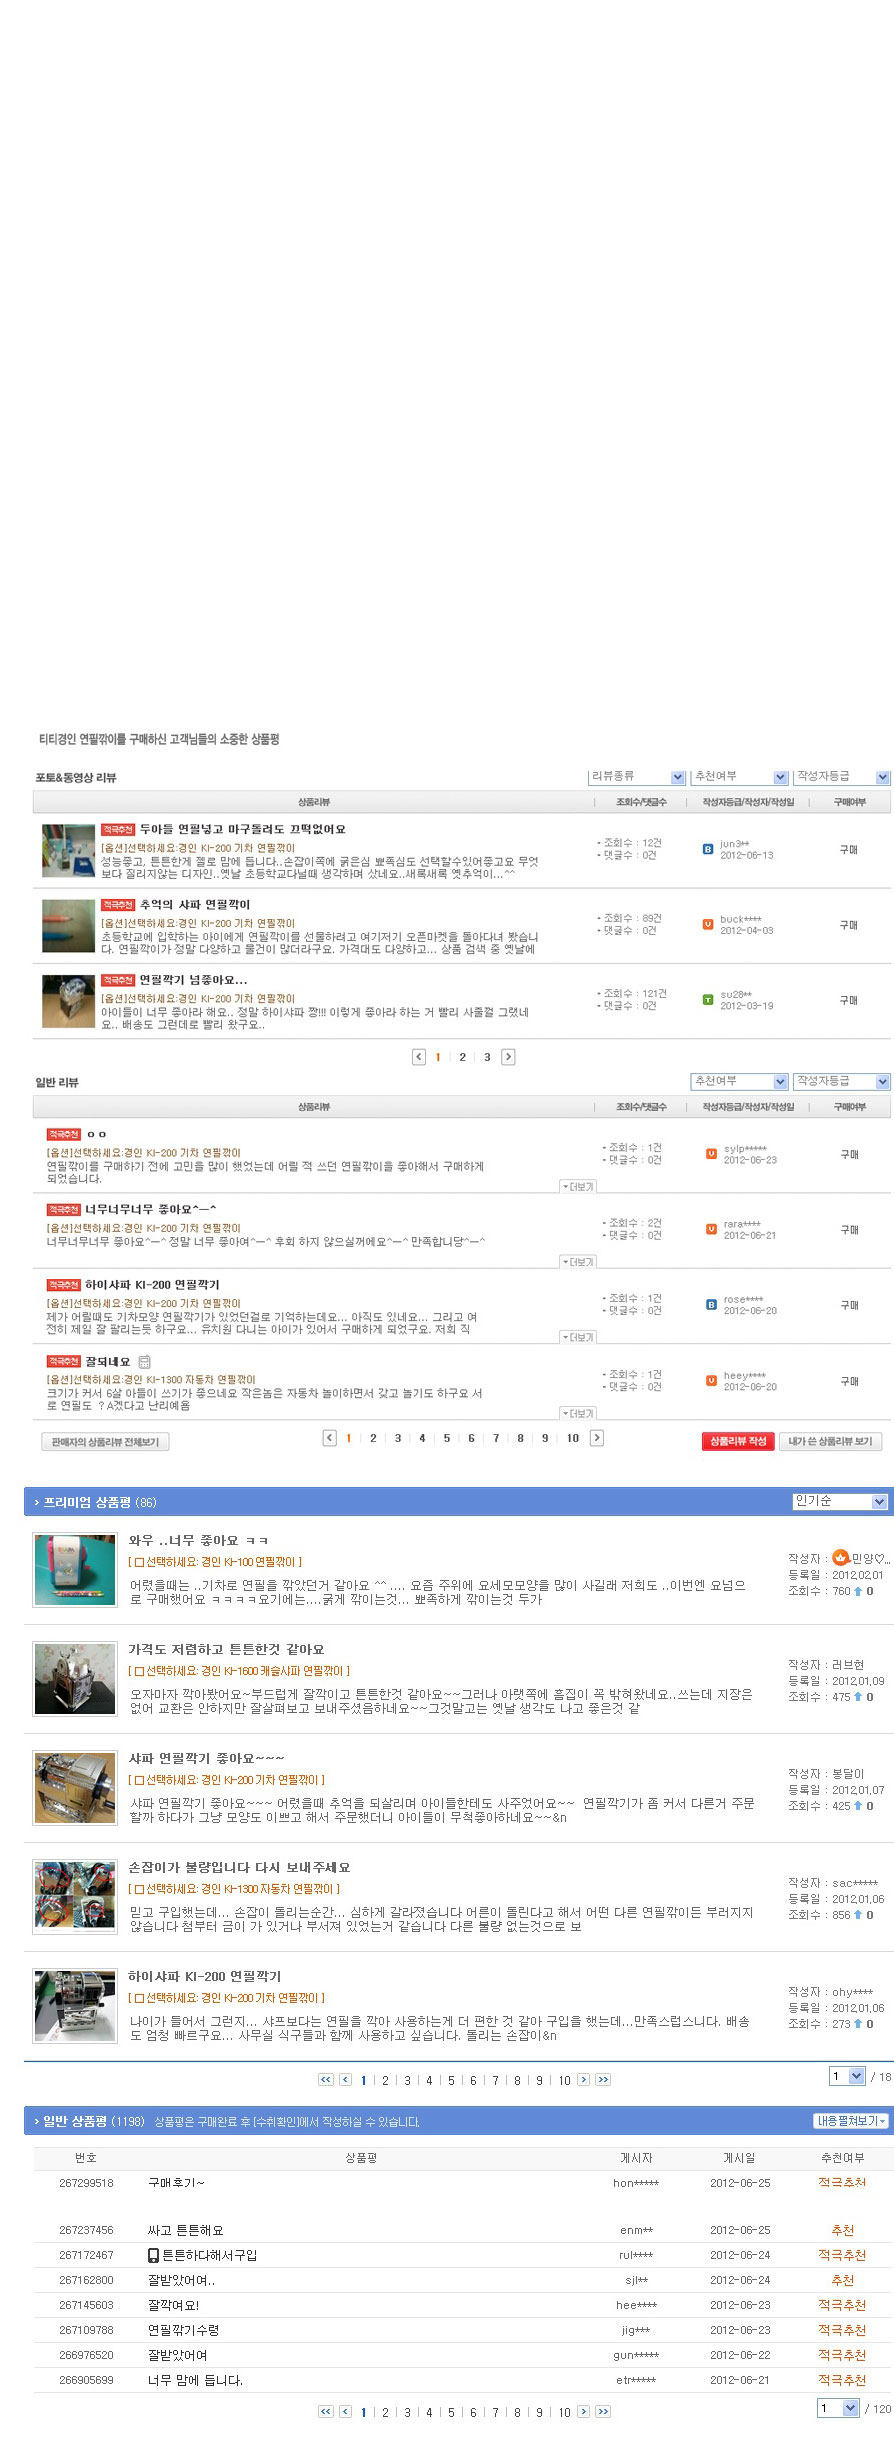
Task: Click next arrow in 일반 리뷰 pagination
Action: click(597, 1438)
